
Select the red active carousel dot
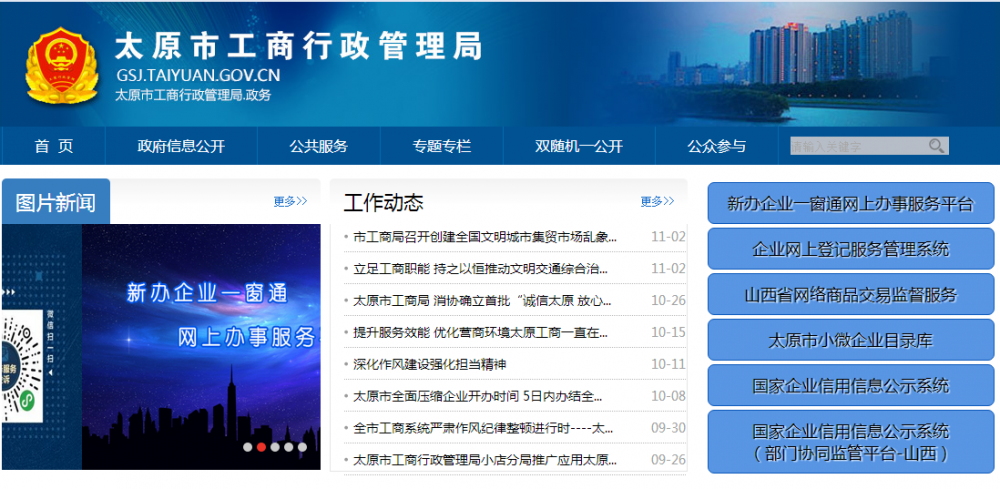(x=261, y=447)
